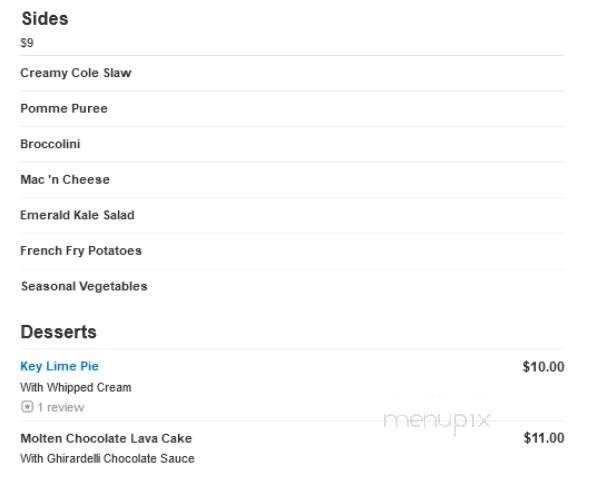Open the Key Lime Pie link
This screenshot has width=616, height=503.
coord(59,366)
